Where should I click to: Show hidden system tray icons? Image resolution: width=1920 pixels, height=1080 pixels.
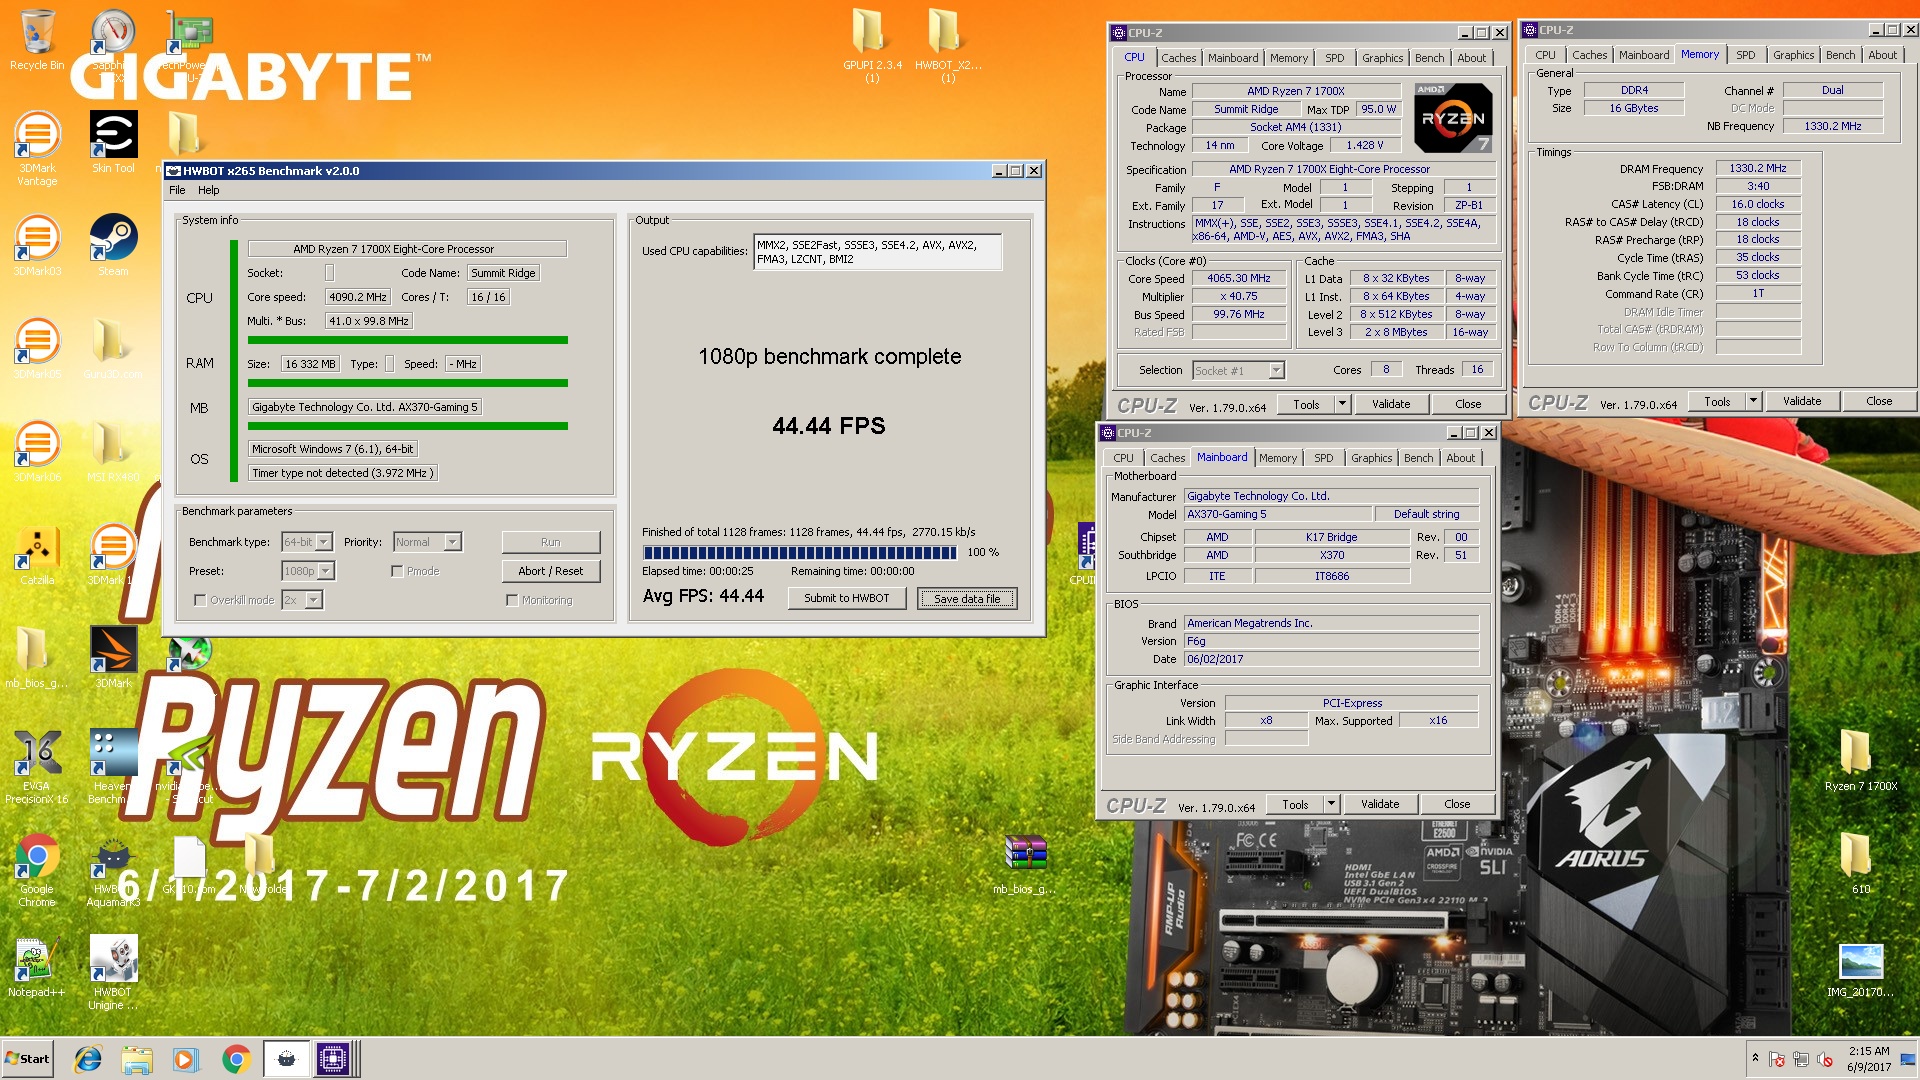[x=1755, y=1057]
